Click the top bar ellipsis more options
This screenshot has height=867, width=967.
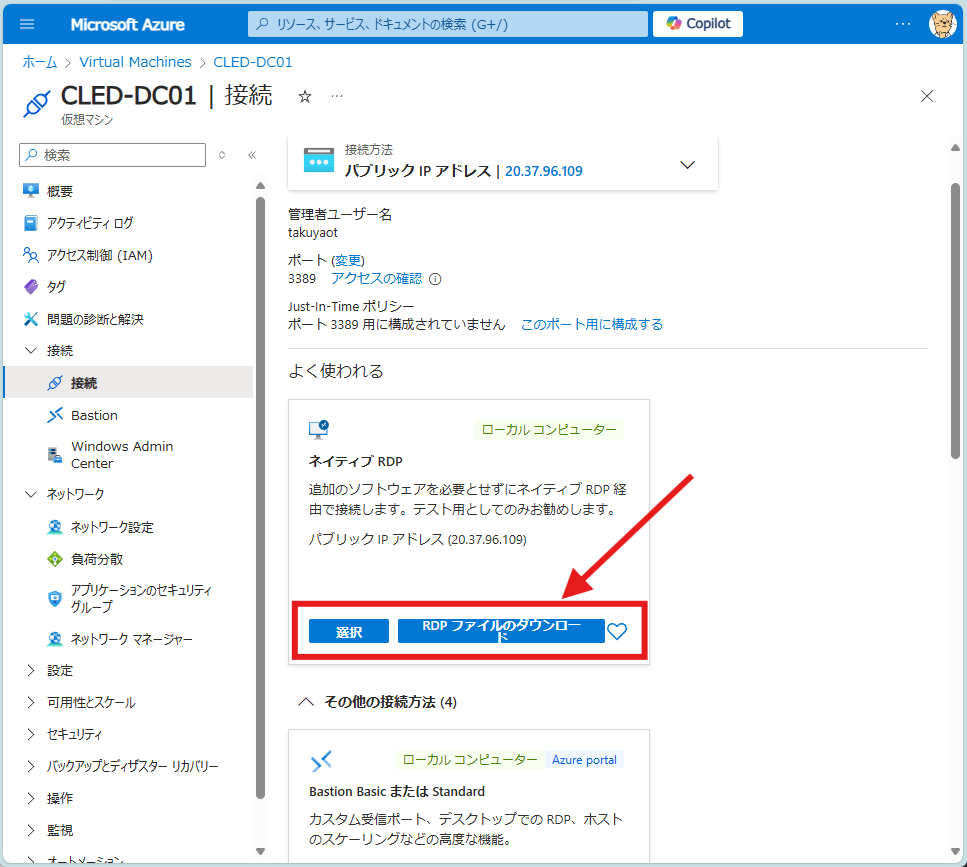[x=902, y=24]
